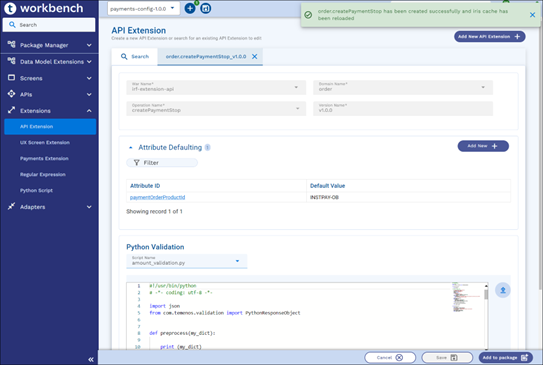Collapse the Attribute Defaulting section
Image resolution: width=543 pixels, height=365 pixels.
[131, 148]
